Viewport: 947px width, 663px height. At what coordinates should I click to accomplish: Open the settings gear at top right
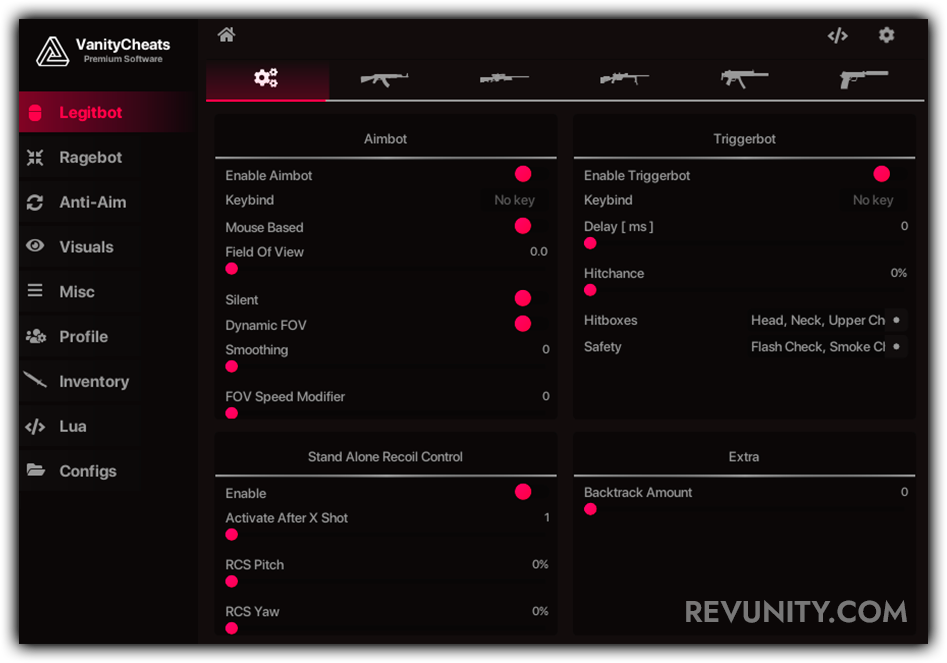886,35
